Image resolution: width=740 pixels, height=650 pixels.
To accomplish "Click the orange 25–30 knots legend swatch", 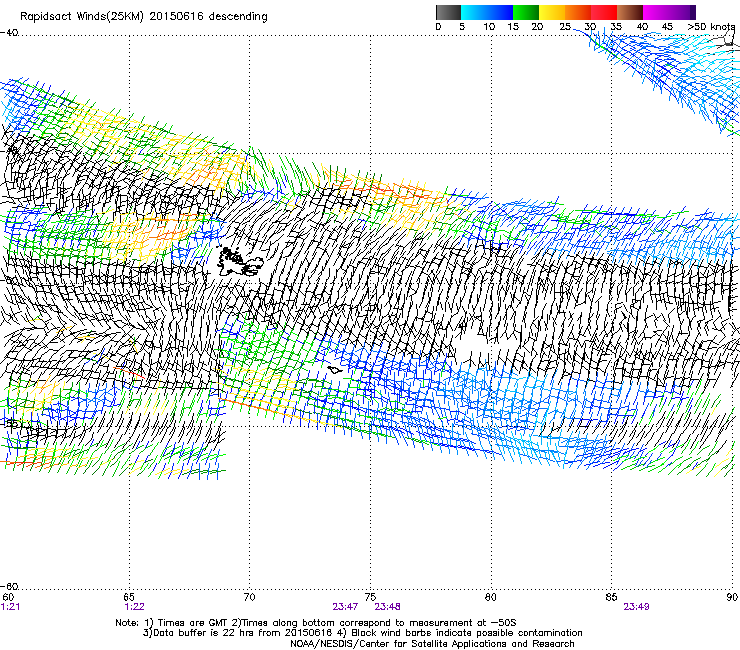I will click(578, 12).
